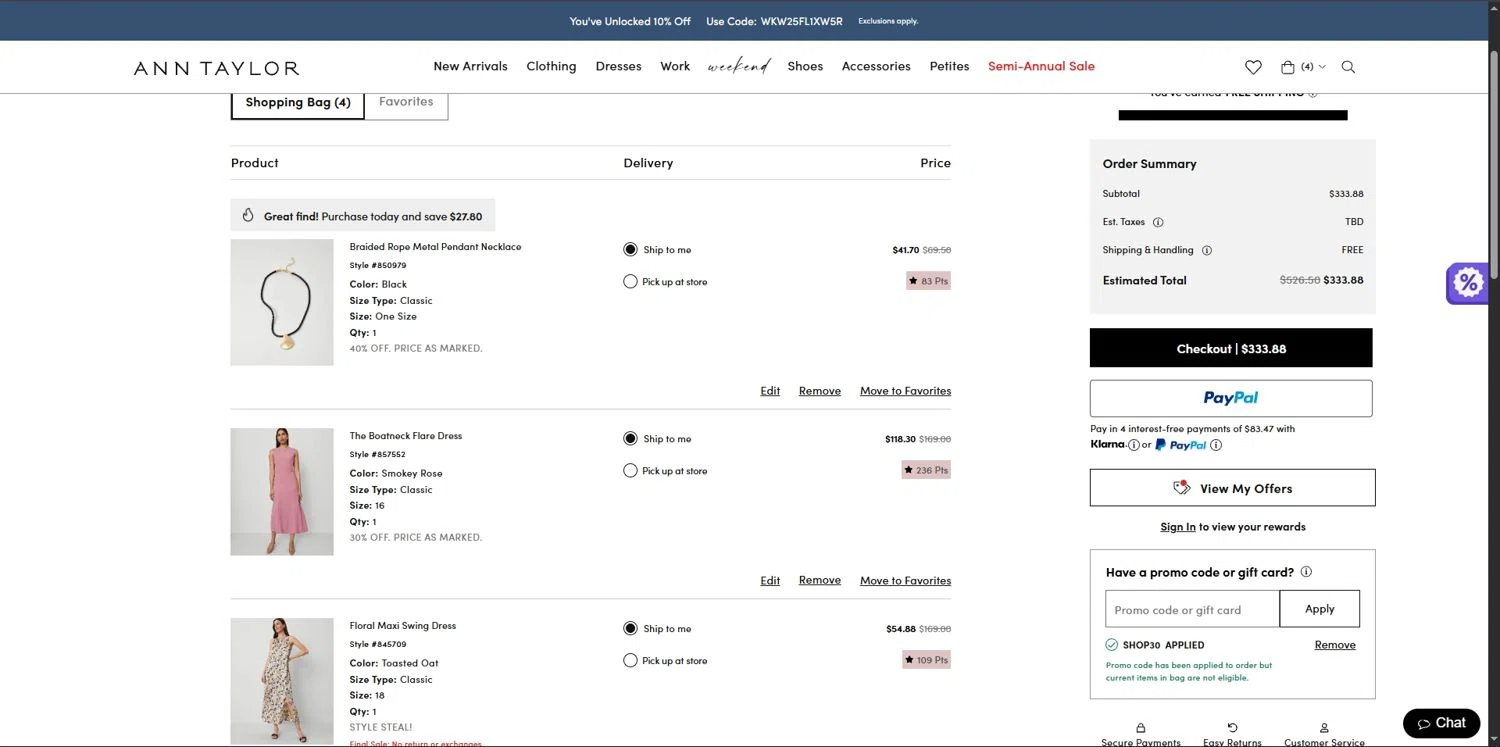The width and height of the screenshot is (1500, 747).
Task: Open Accessories menu
Action: tap(876, 66)
